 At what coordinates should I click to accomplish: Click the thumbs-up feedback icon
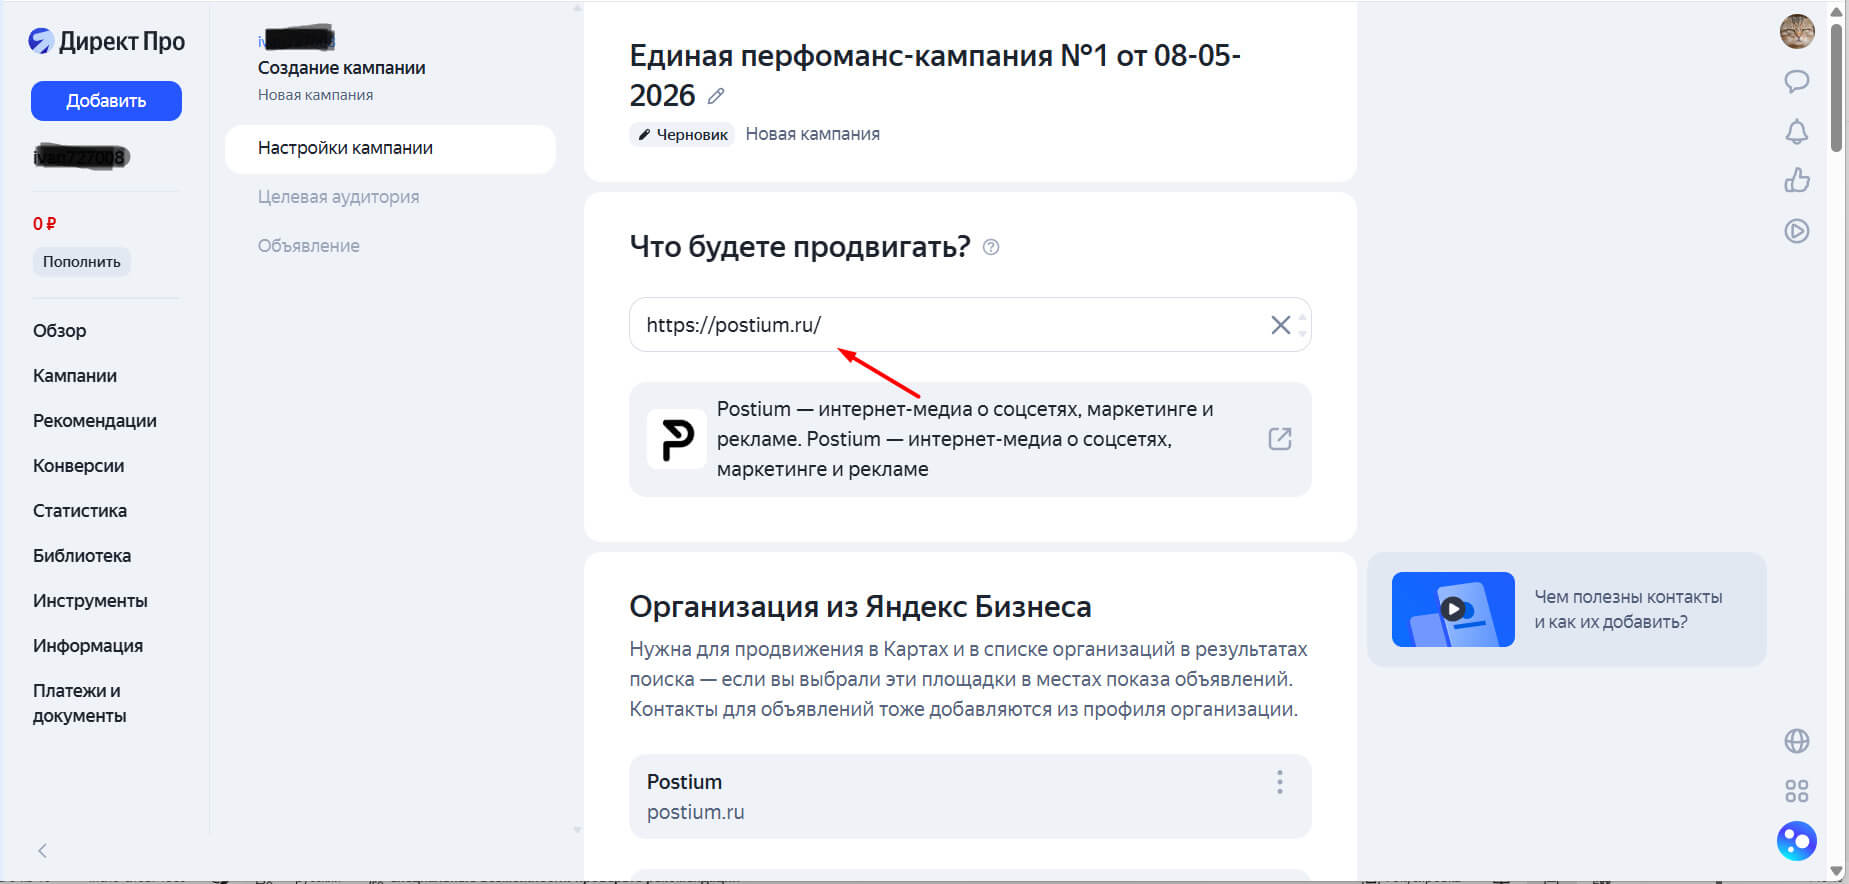pyautogui.click(x=1797, y=180)
